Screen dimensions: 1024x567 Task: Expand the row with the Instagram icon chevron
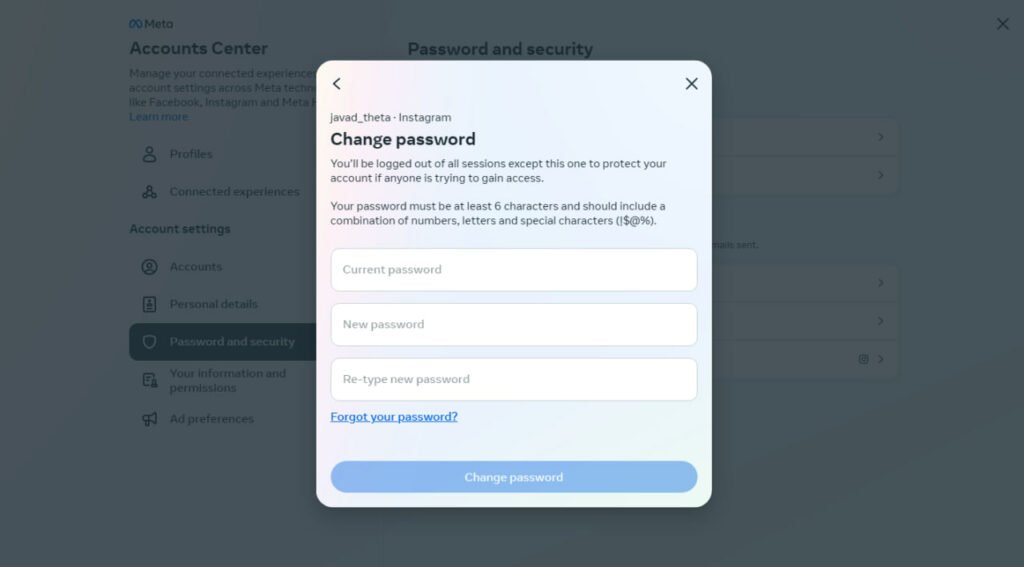[x=880, y=359]
